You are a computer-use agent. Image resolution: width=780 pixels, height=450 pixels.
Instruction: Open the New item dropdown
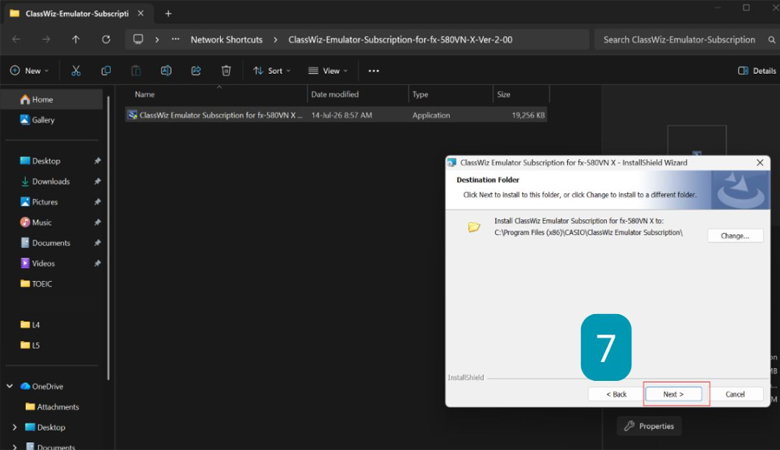tap(29, 71)
